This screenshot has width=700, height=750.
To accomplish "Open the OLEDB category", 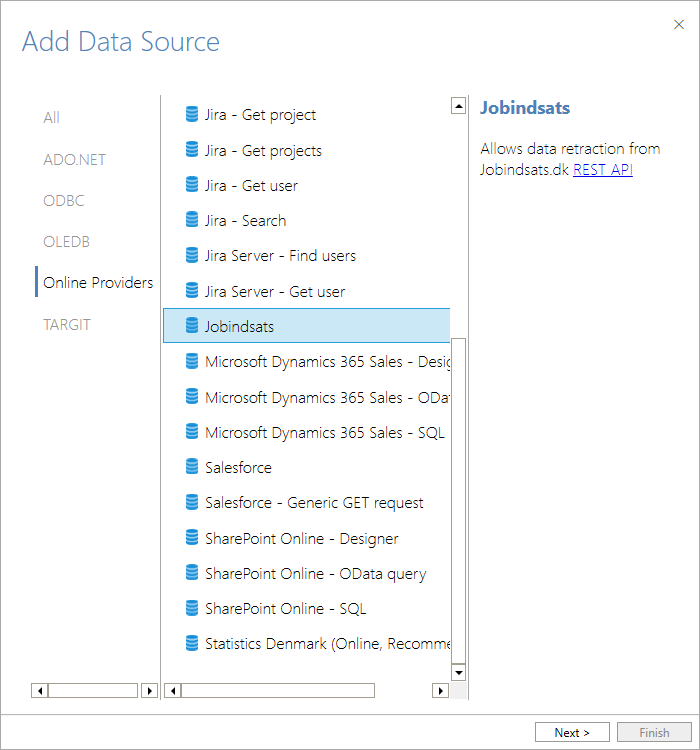I will click(67, 242).
